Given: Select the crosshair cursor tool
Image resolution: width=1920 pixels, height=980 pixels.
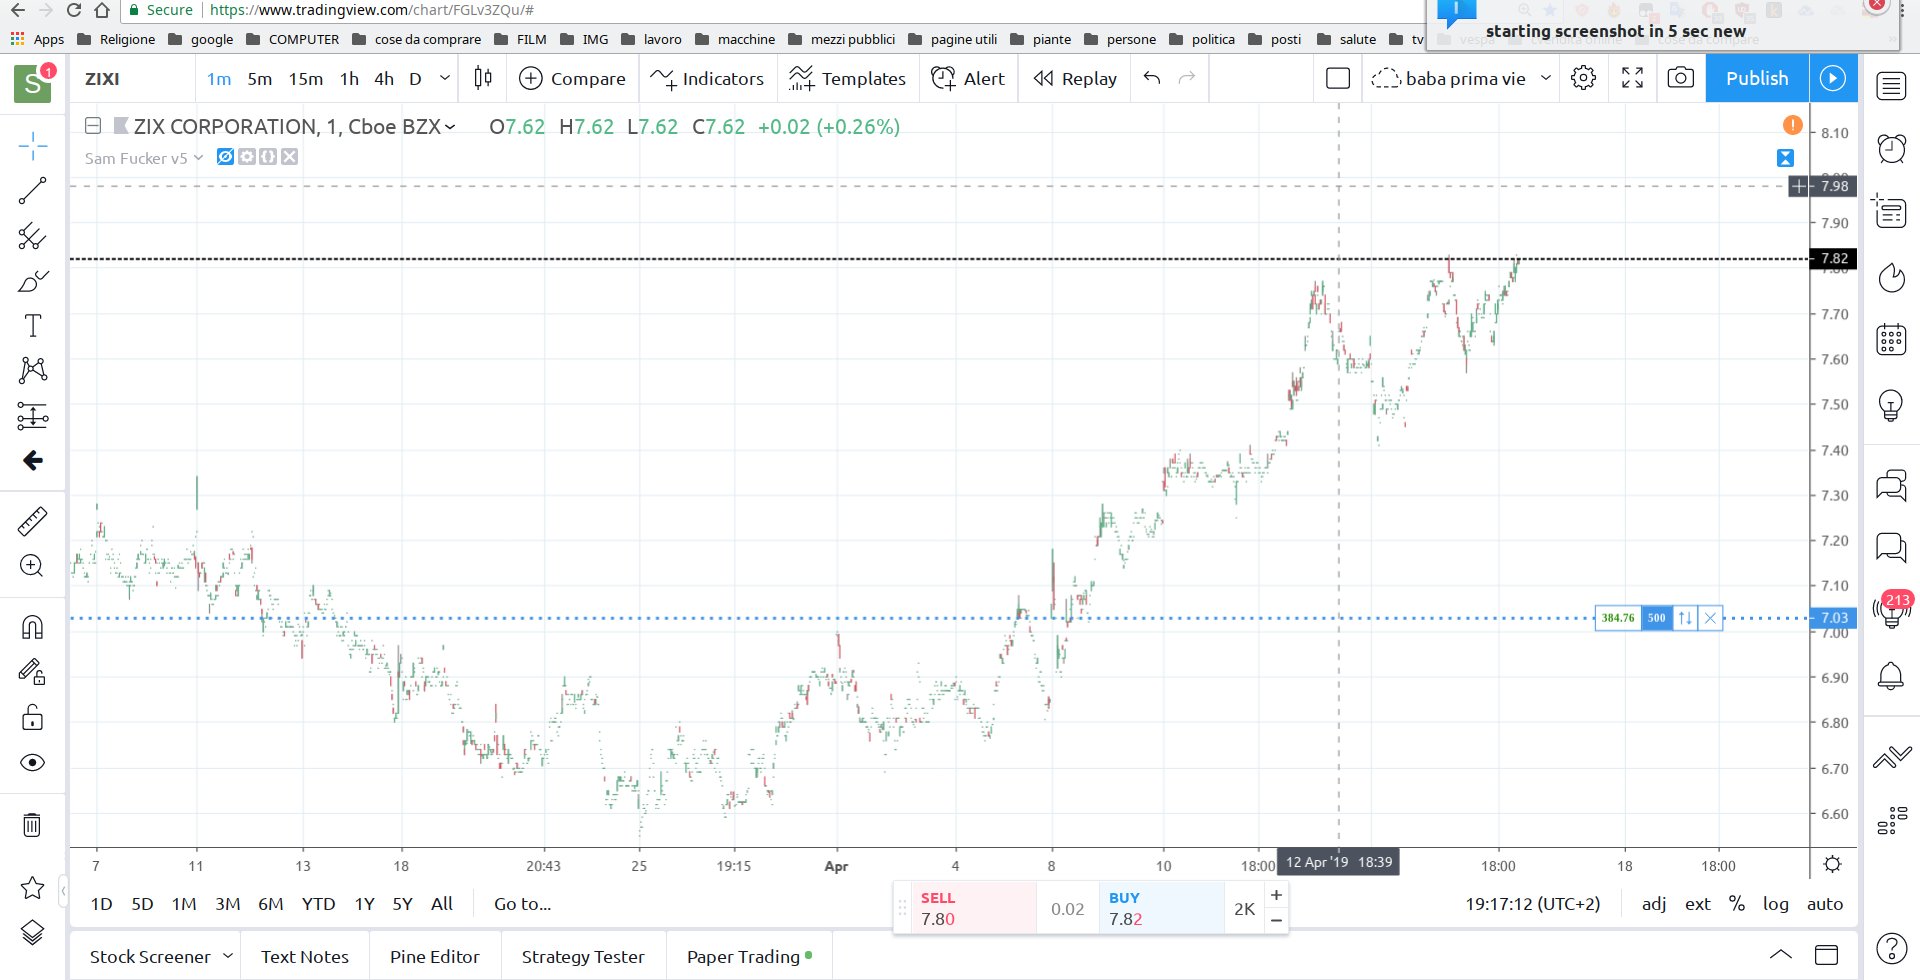Looking at the screenshot, I should click(33, 146).
